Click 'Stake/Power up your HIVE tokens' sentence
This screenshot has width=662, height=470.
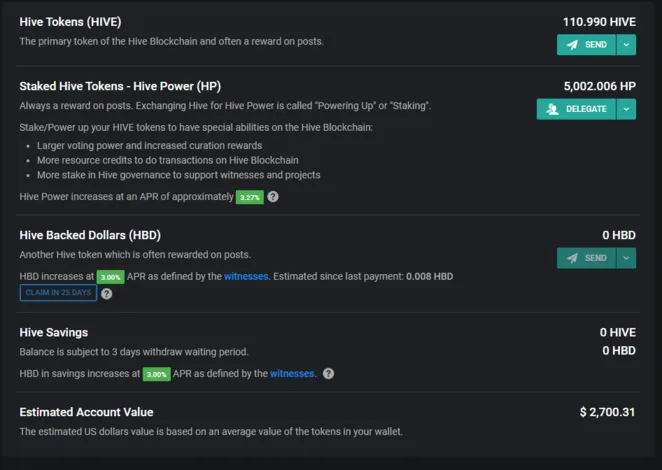[x=196, y=128]
